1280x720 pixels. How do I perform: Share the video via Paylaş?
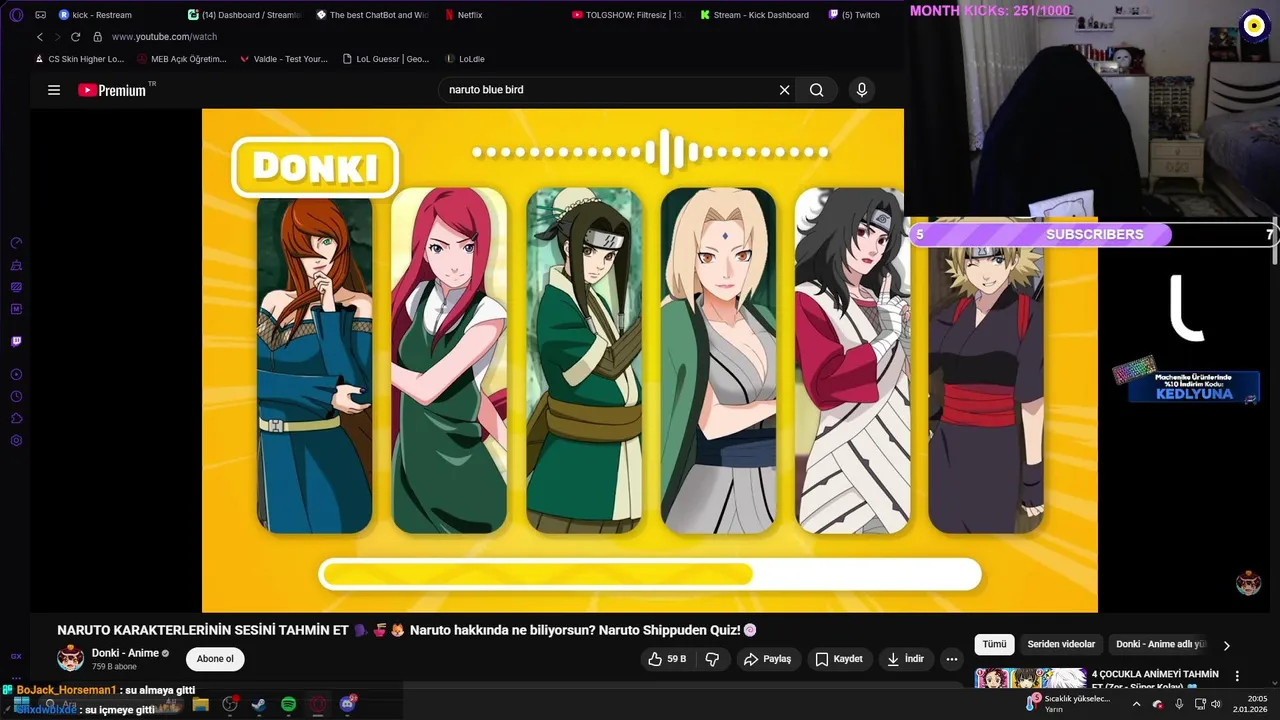[x=767, y=659]
